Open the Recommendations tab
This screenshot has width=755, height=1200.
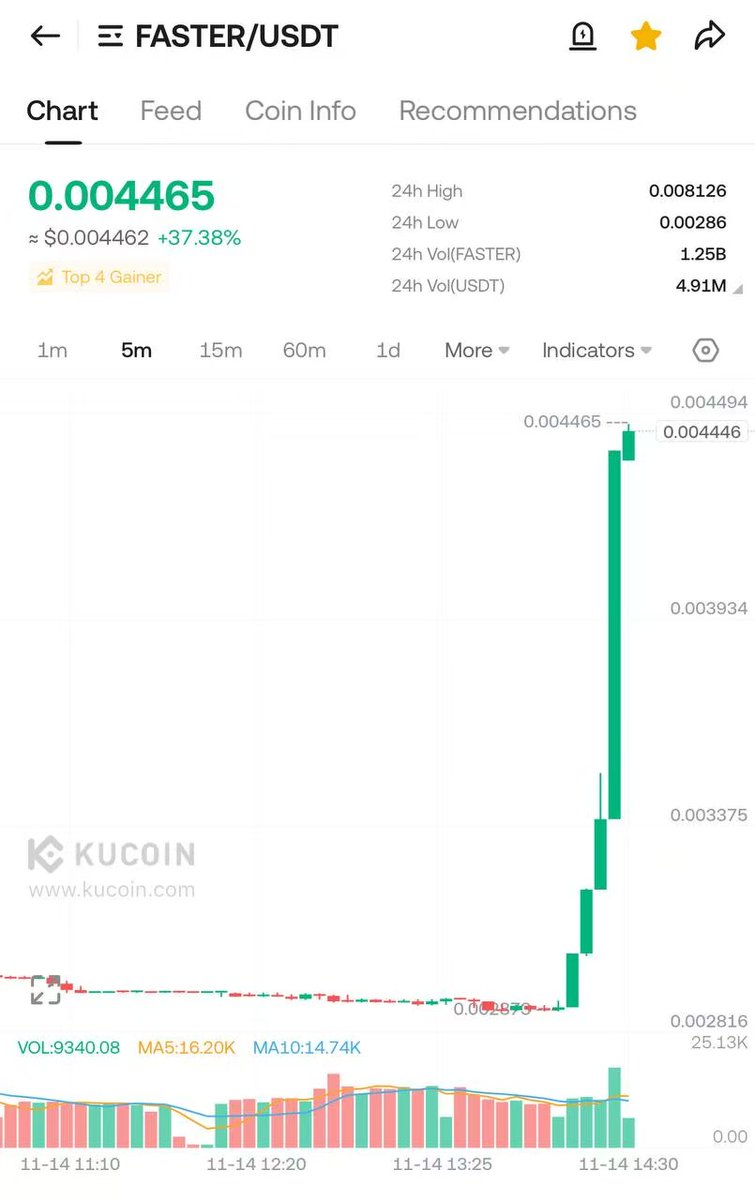517,111
